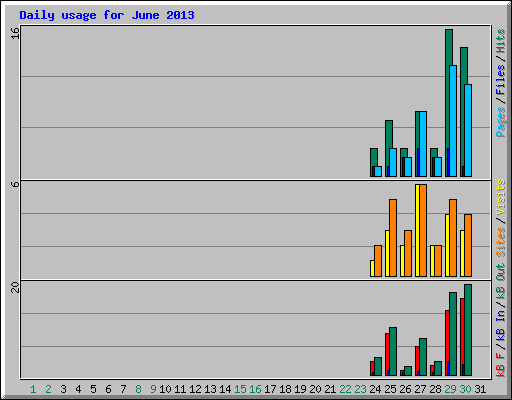Viewport: 512px width, 400px height.
Task: Select the cyan Pages bar for day 27
Action: [423, 144]
